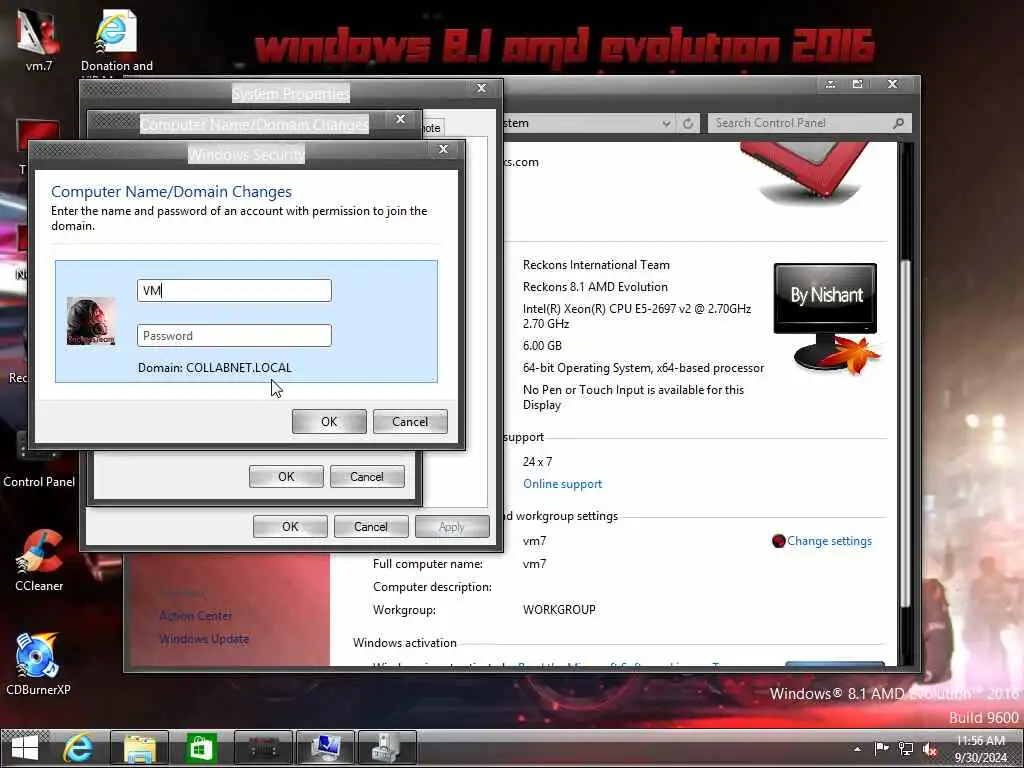Open CDBurnerXP desktop shortcut
Image resolution: width=1024 pixels, height=768 pixels.
point(39,663)
